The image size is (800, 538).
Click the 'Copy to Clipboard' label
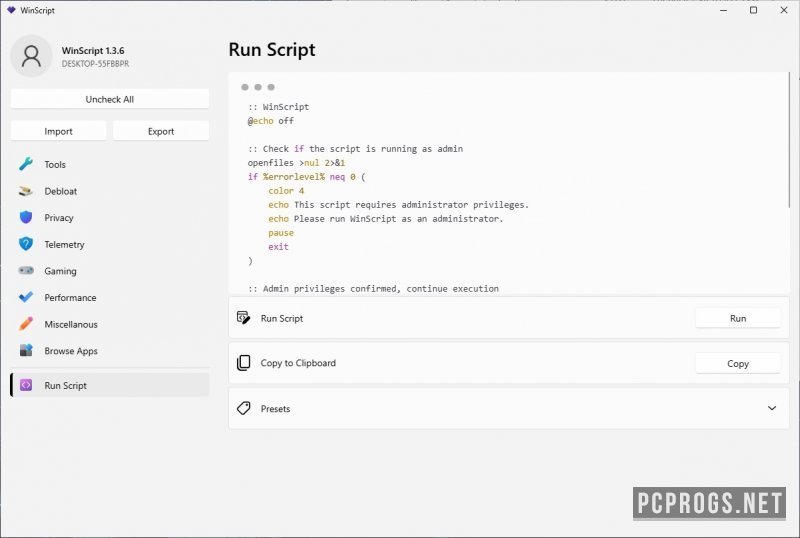[298, 363]
